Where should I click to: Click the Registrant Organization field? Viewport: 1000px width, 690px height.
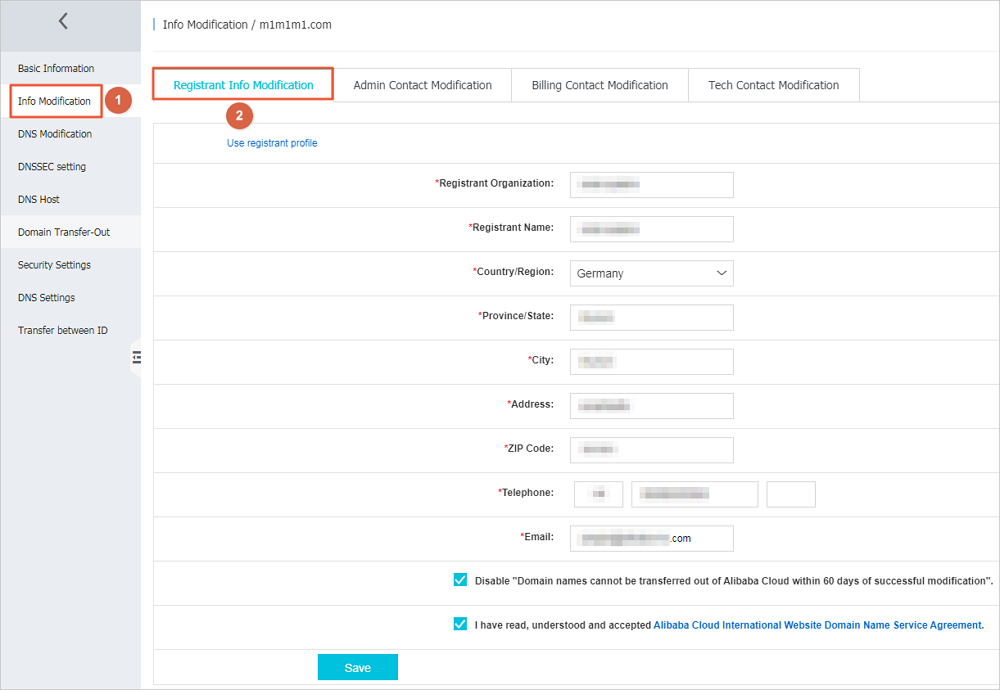(x=651, y=185)
